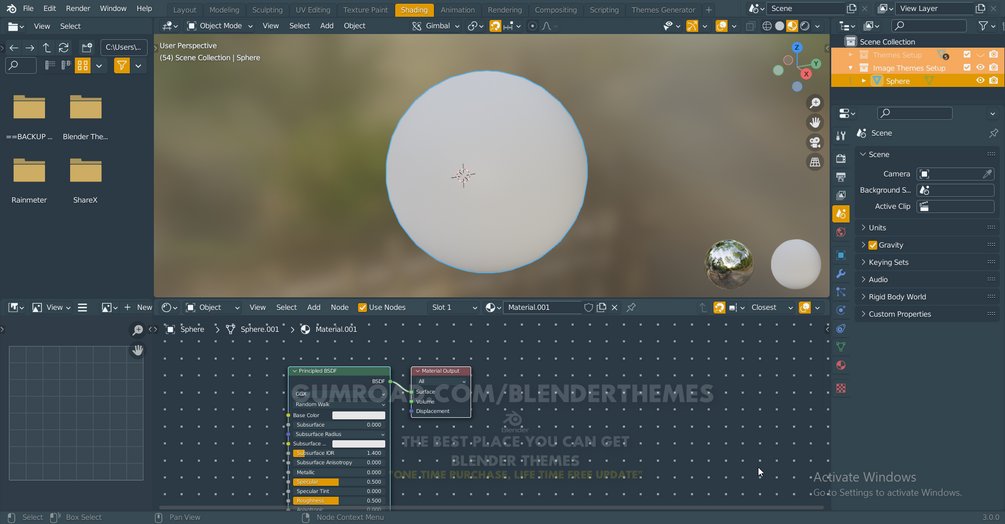Switch to the Themes Generator workspace tab
Viewport: 1005px width, 524px height.
(x=663, y=10)
